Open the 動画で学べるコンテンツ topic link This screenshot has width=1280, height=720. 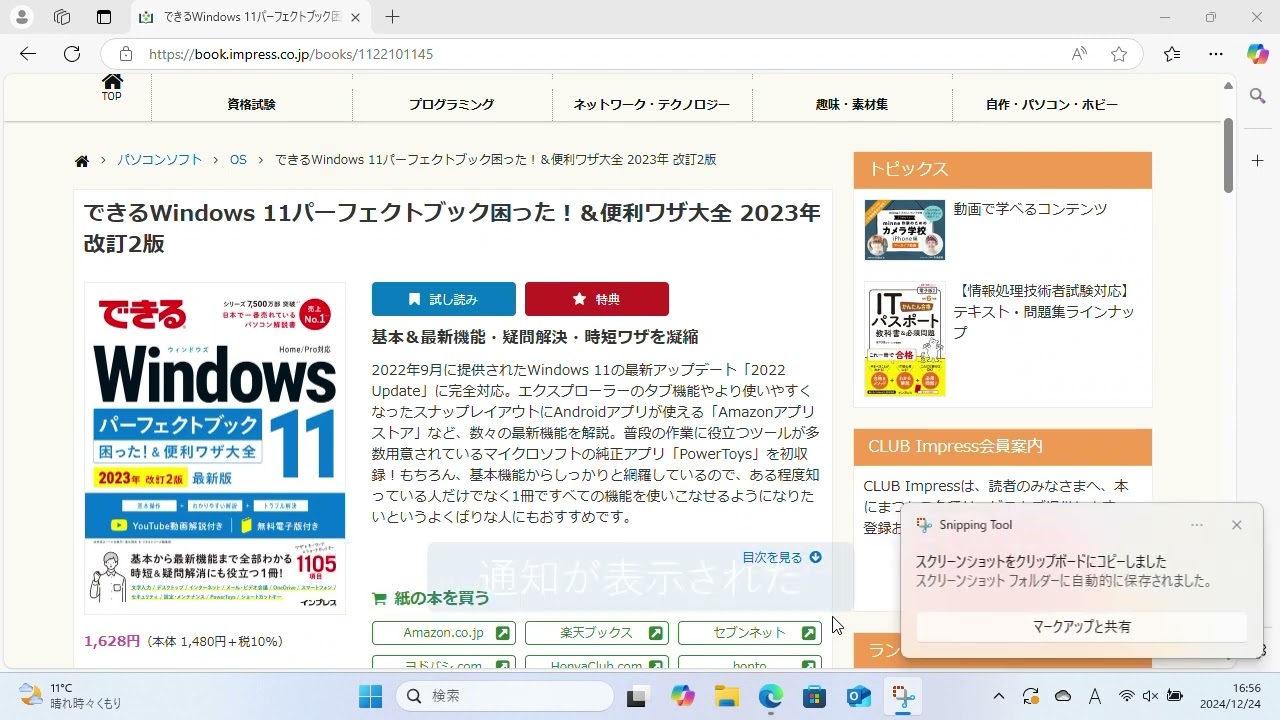click(x=1030, y=209)
